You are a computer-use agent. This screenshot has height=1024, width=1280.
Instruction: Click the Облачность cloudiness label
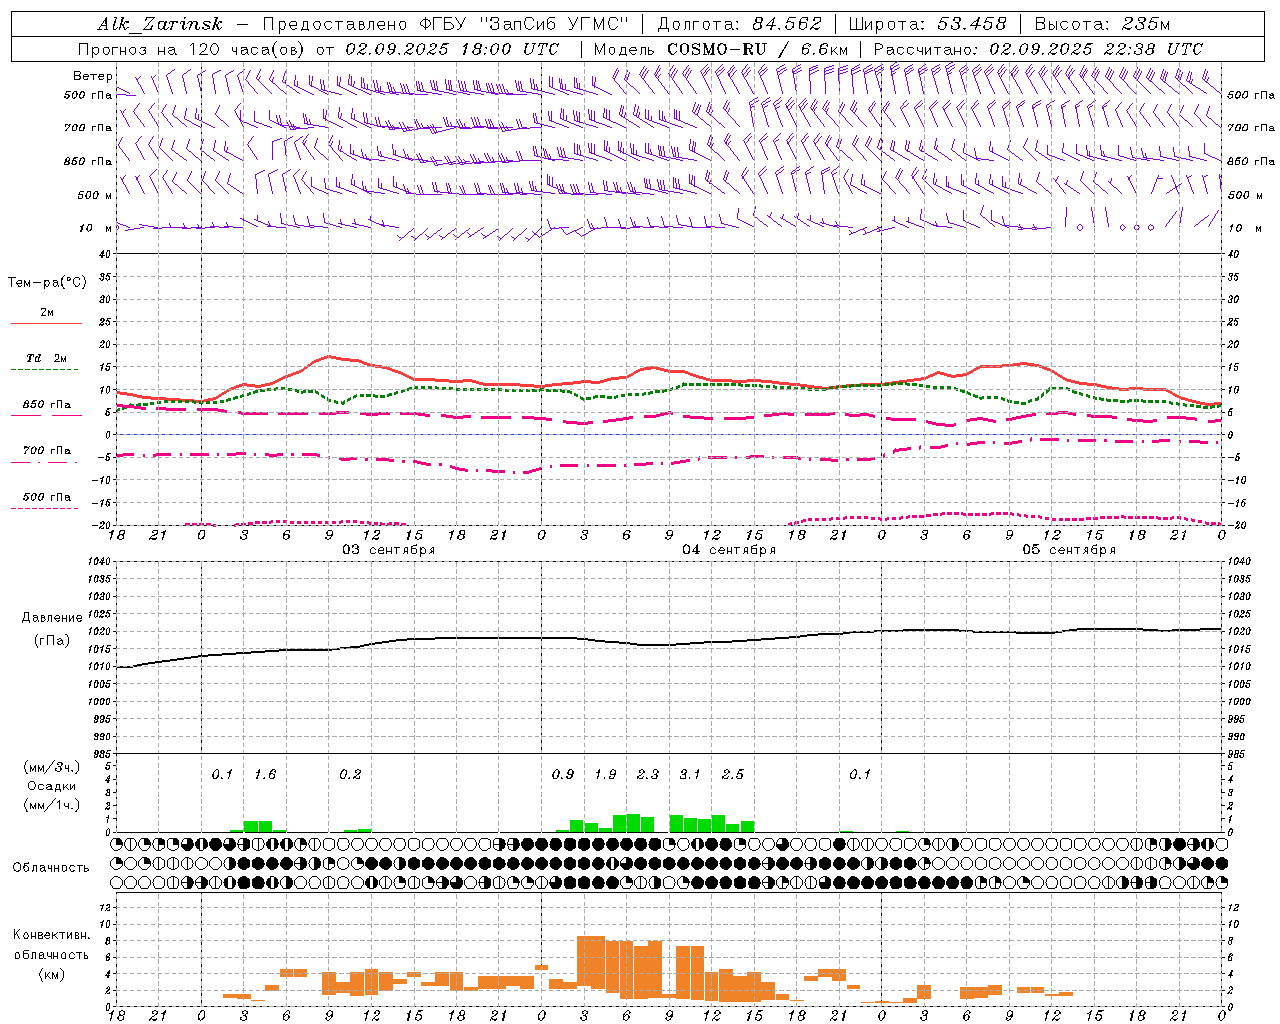[x=51, y=867]
